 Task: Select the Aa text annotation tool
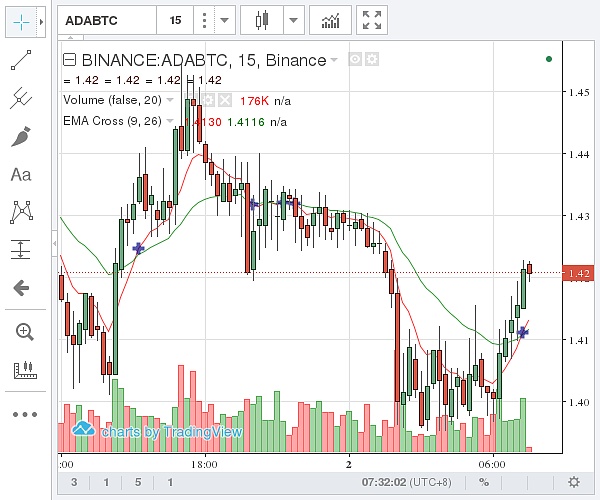coord(21,174)
